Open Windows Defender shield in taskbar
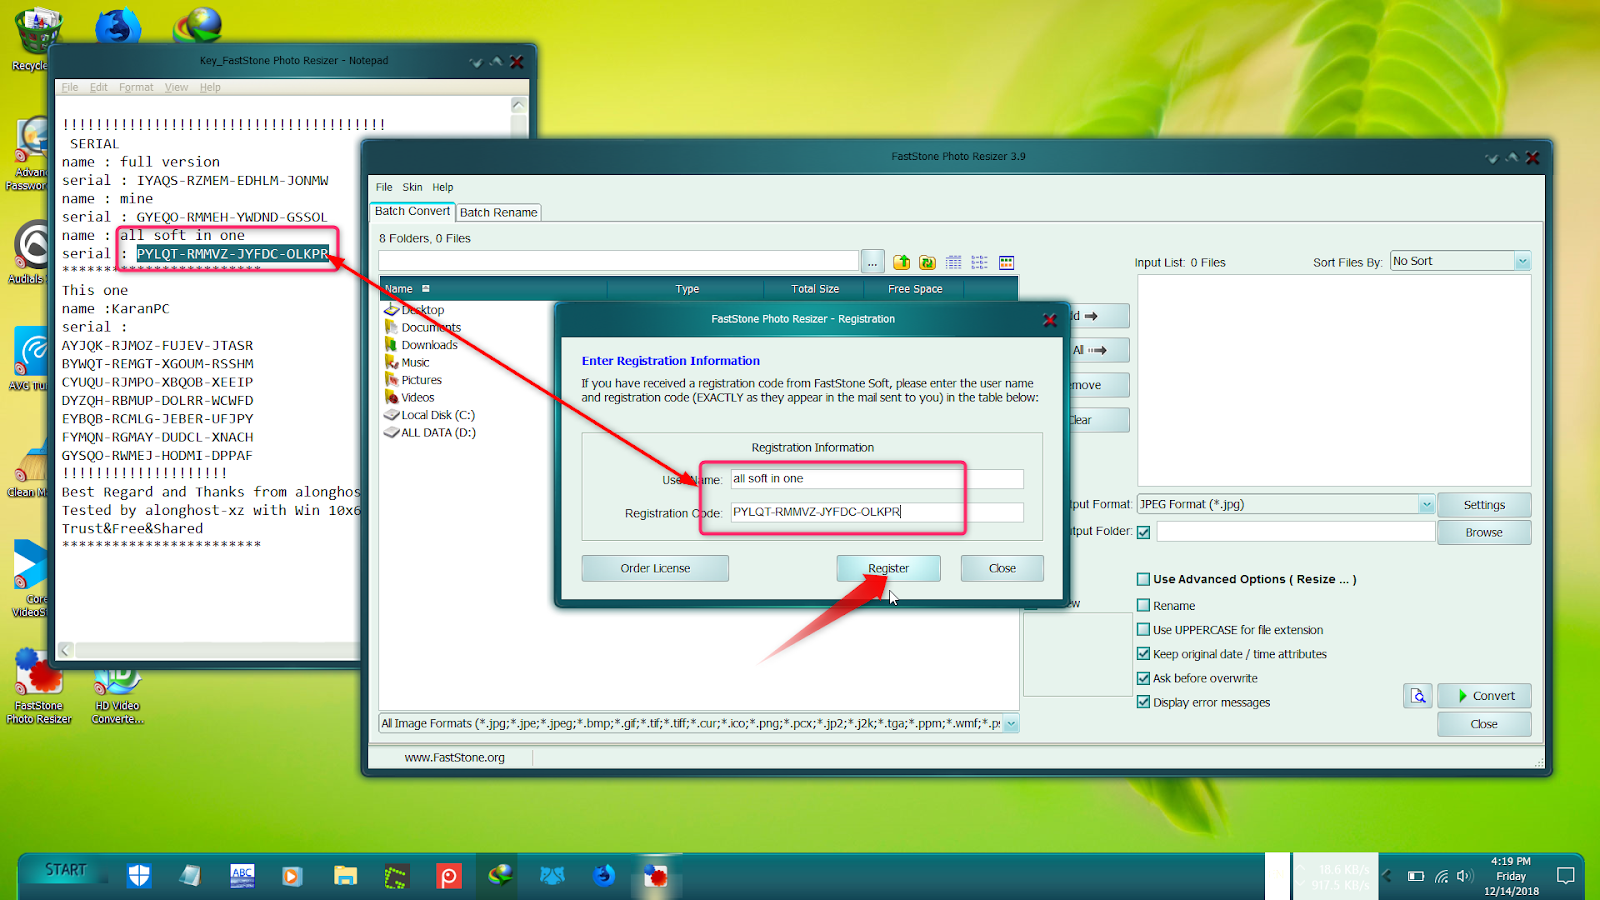Image resolution: width=1600 pixels, height=900 pixels. point(139,876)
